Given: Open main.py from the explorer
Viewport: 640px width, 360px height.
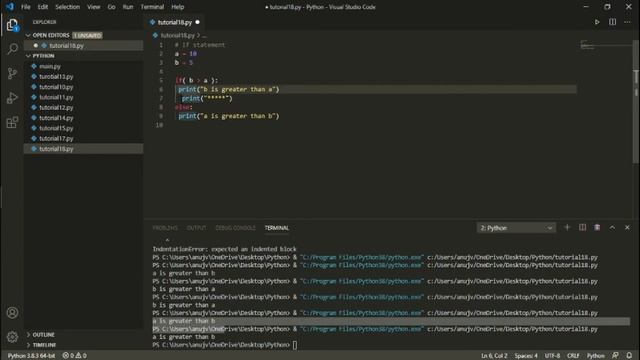Looking at the screenshot, I should (x=50, y=66).
